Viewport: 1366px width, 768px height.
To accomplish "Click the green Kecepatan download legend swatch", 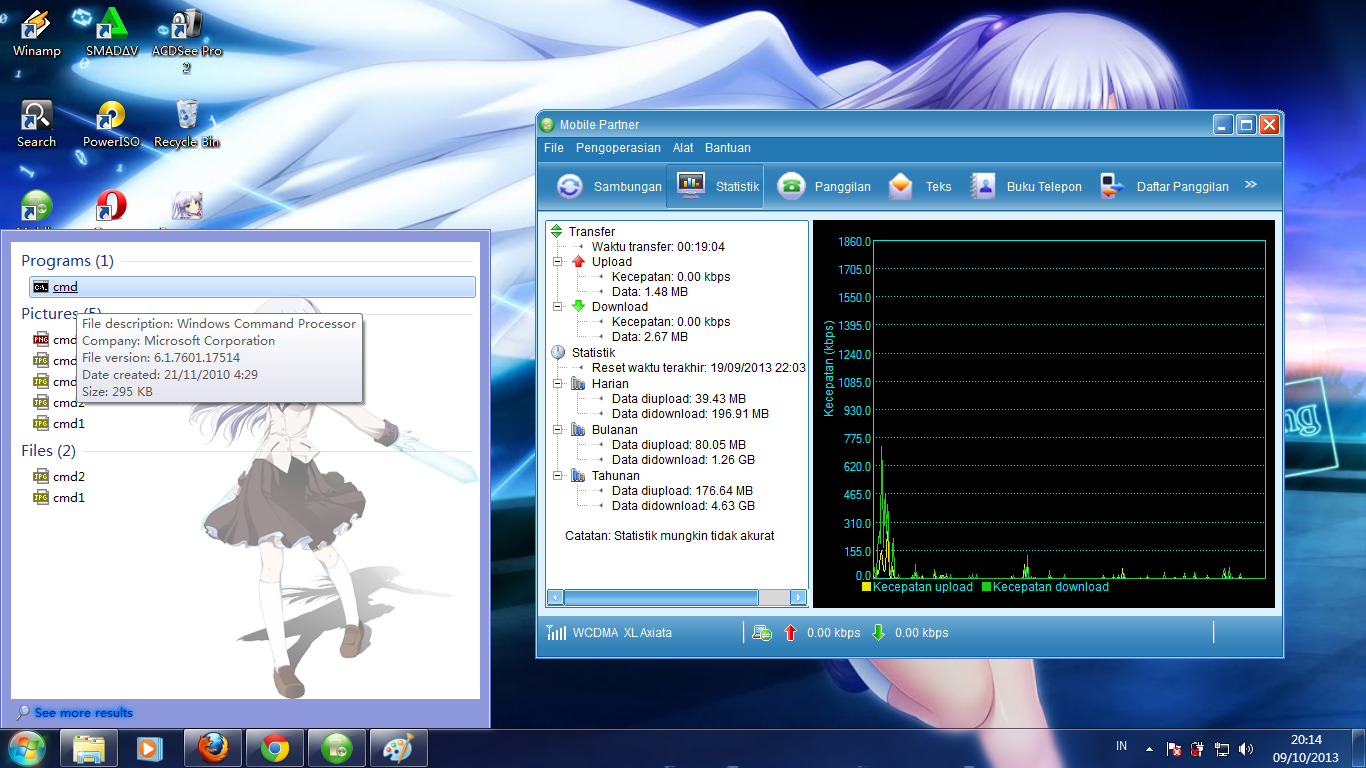I will (987, 587).
